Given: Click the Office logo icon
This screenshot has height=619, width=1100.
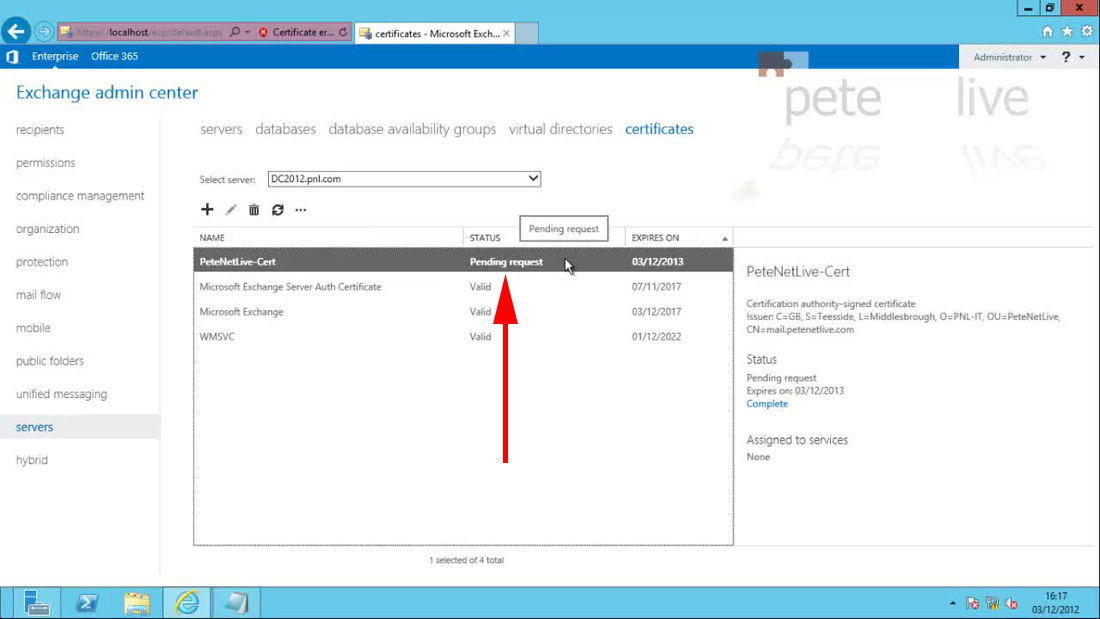Looking at the screenshot, I should tap(12, 57).
